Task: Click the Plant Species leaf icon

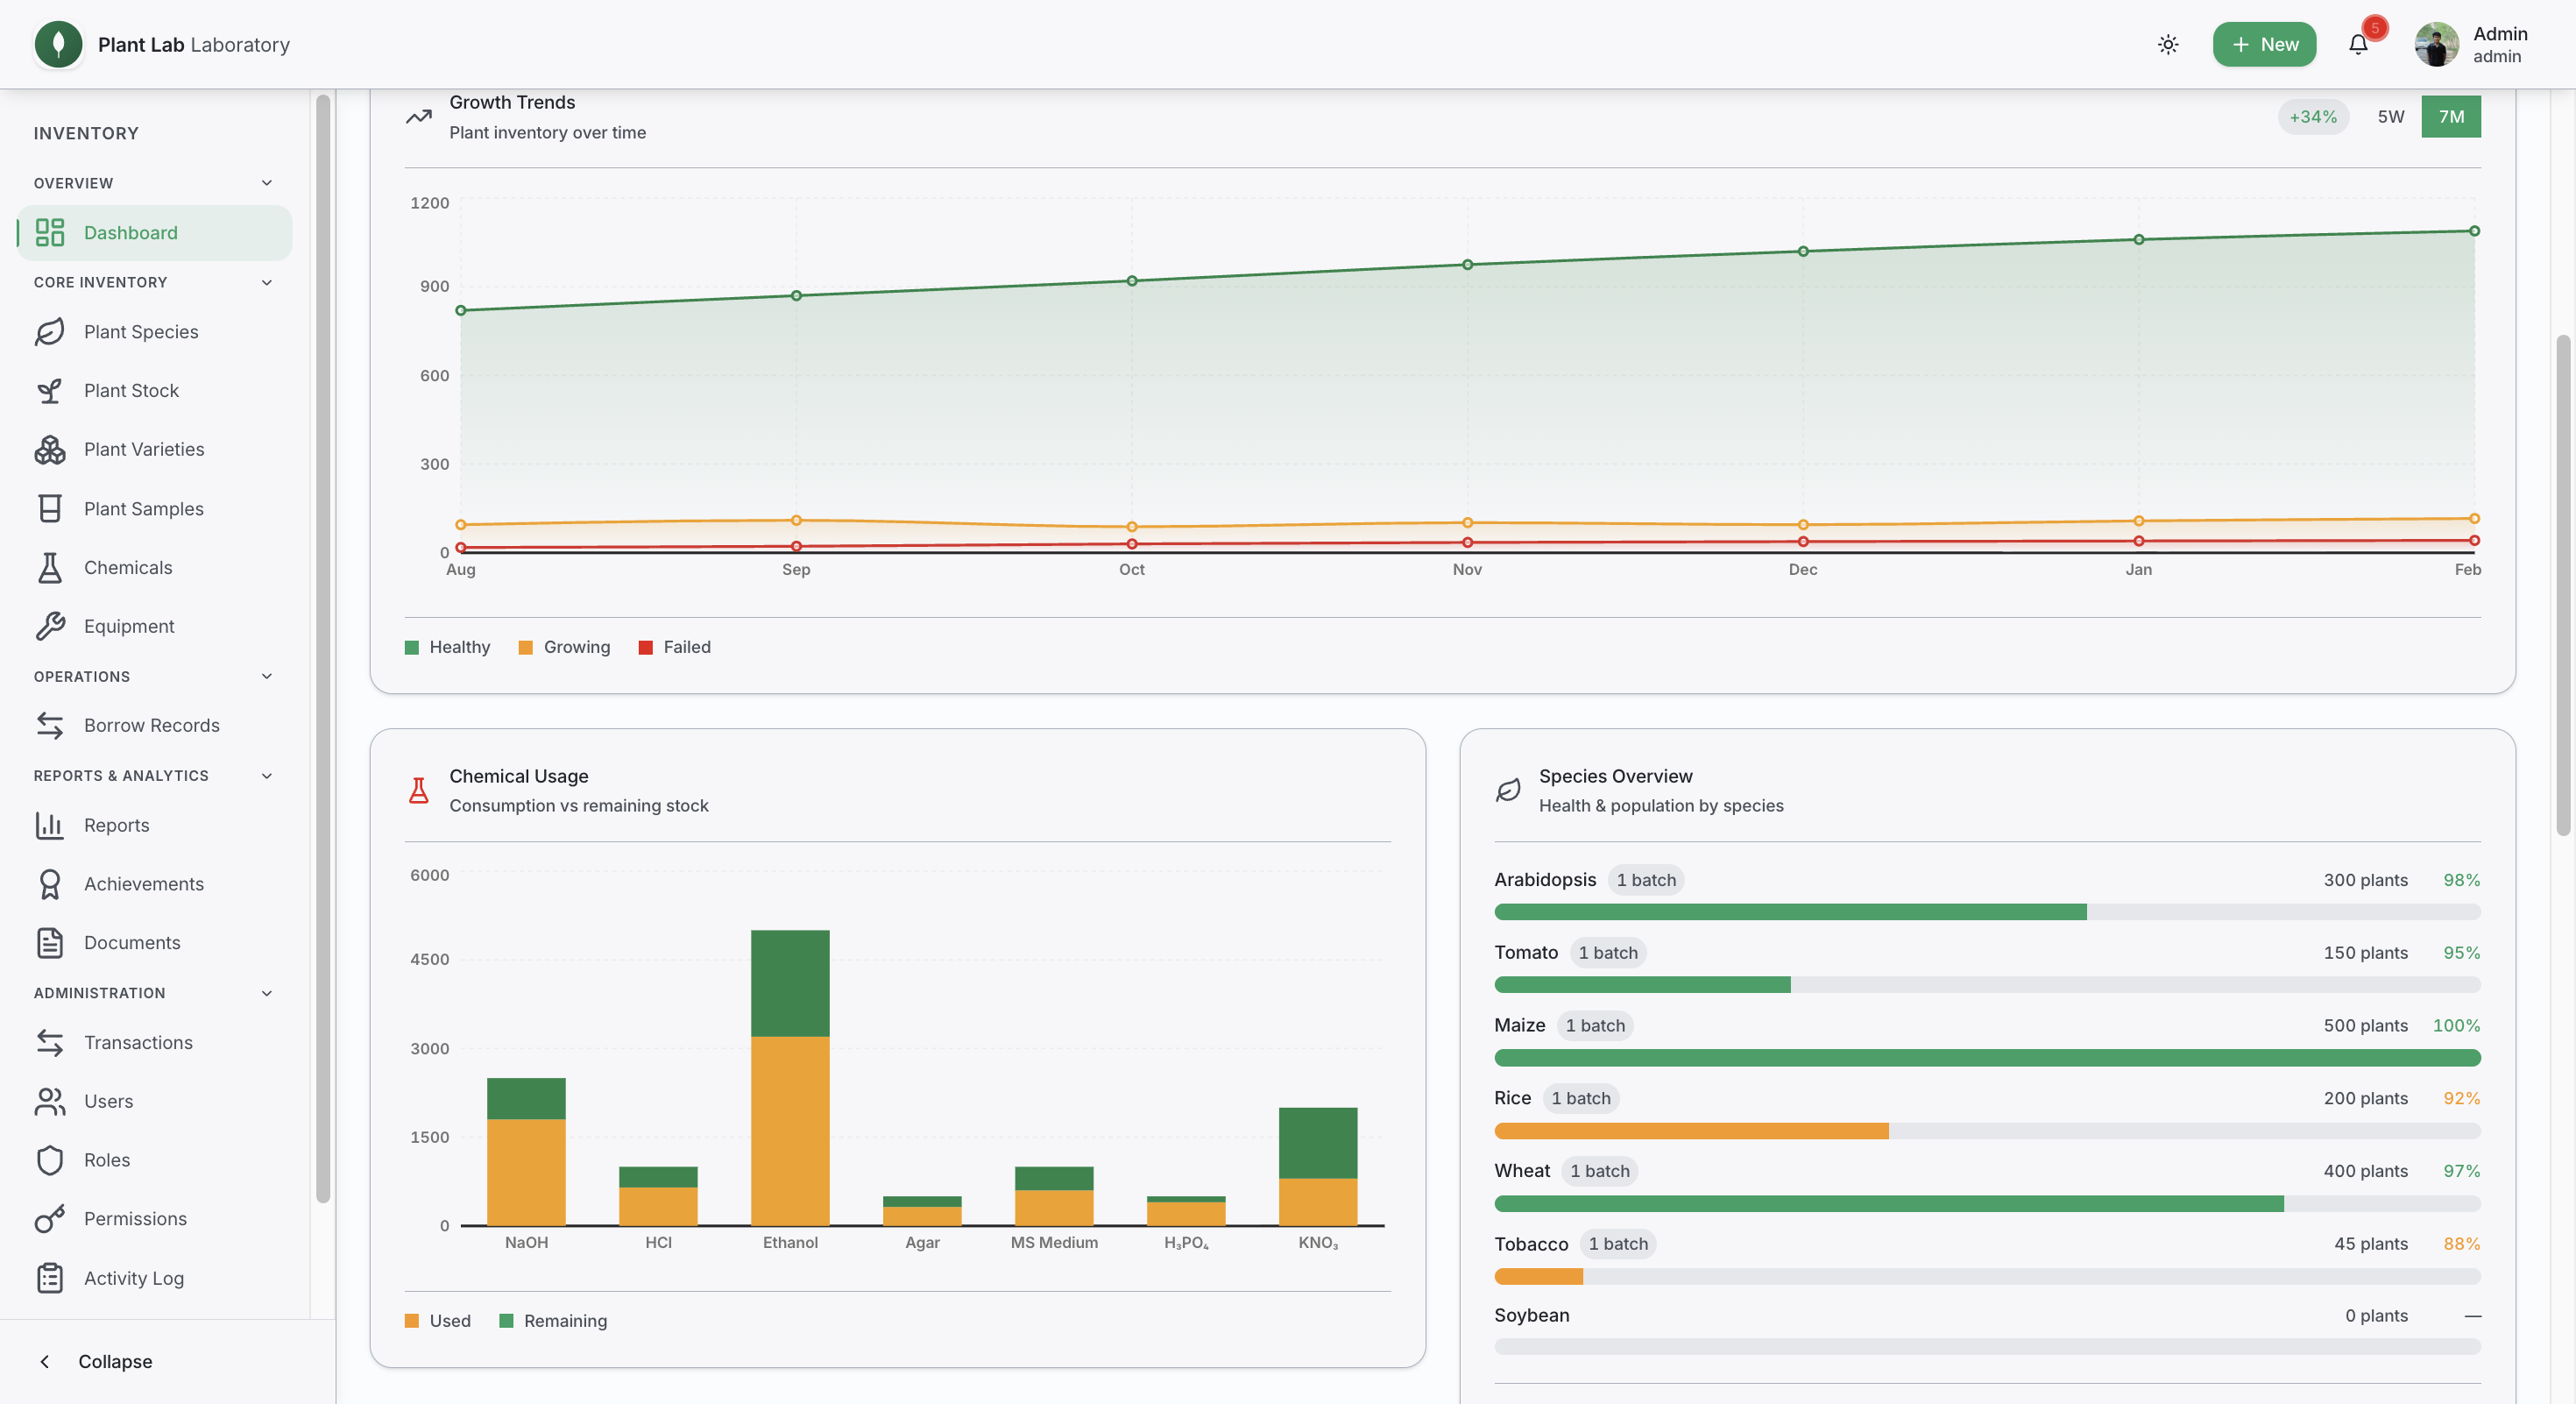Action: coord(49,332)
